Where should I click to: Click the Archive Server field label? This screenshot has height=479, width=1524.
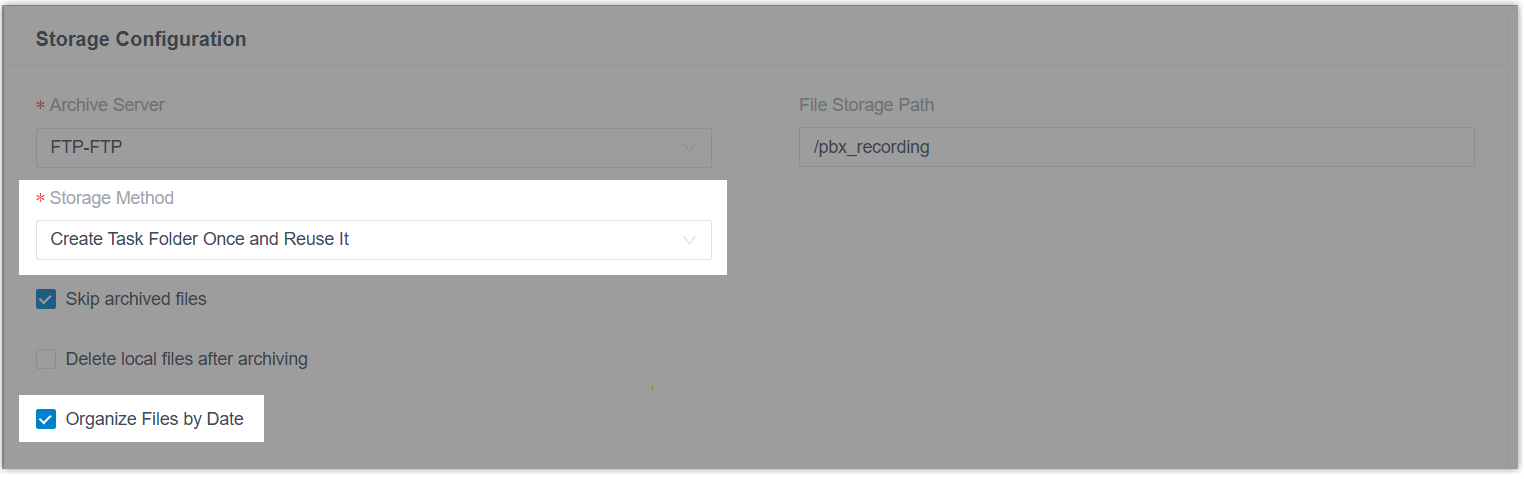click(107, 105)
